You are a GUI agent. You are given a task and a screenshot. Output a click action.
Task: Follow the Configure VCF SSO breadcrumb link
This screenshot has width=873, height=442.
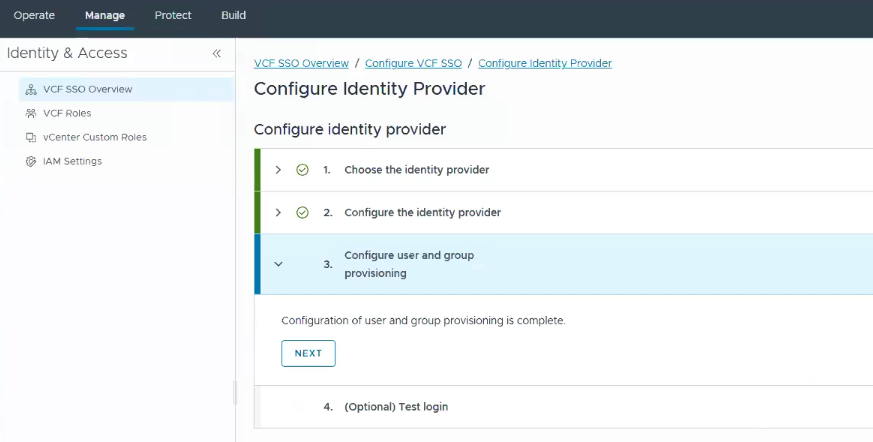[x=414, y=63]
